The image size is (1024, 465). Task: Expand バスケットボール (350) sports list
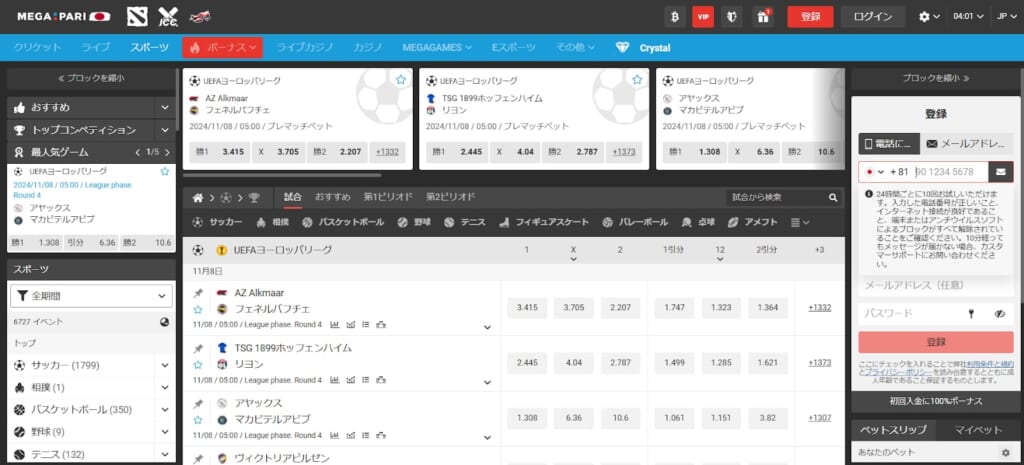pyautogui.click(x=165, y=409)
